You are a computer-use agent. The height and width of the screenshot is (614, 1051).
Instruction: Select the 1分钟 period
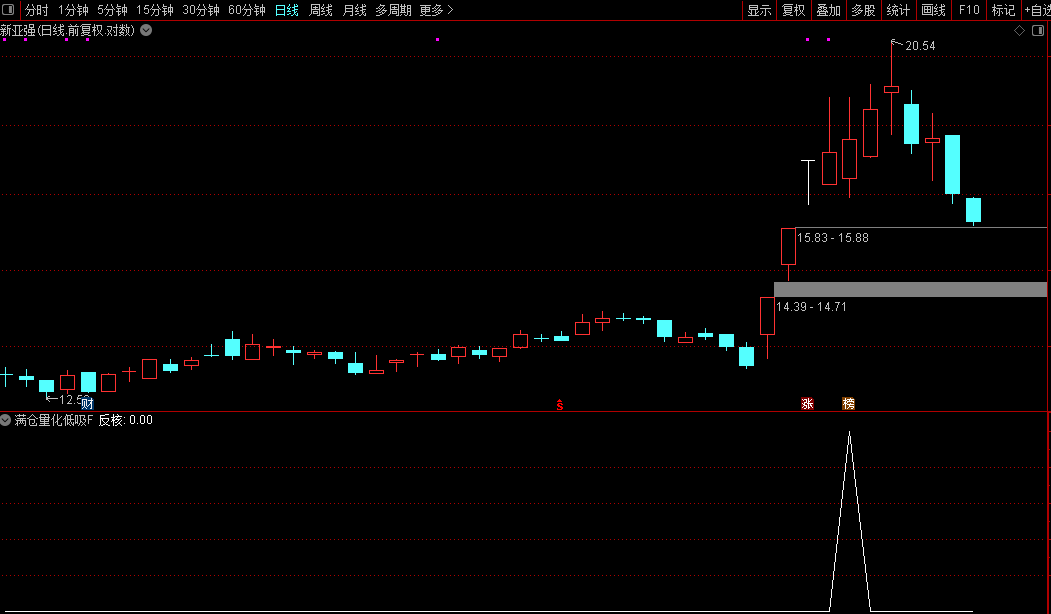[x=73, y=10]
